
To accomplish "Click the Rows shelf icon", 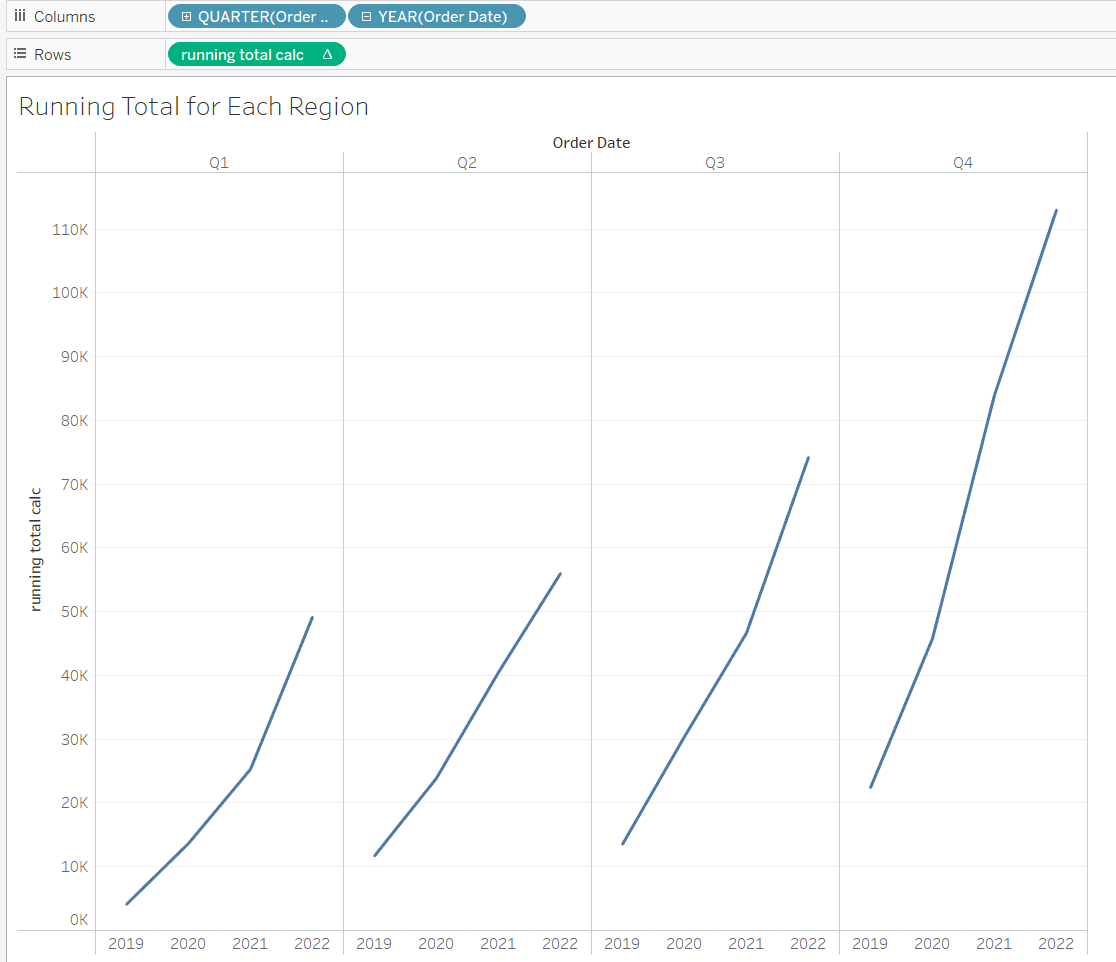I will pos(20,54).
